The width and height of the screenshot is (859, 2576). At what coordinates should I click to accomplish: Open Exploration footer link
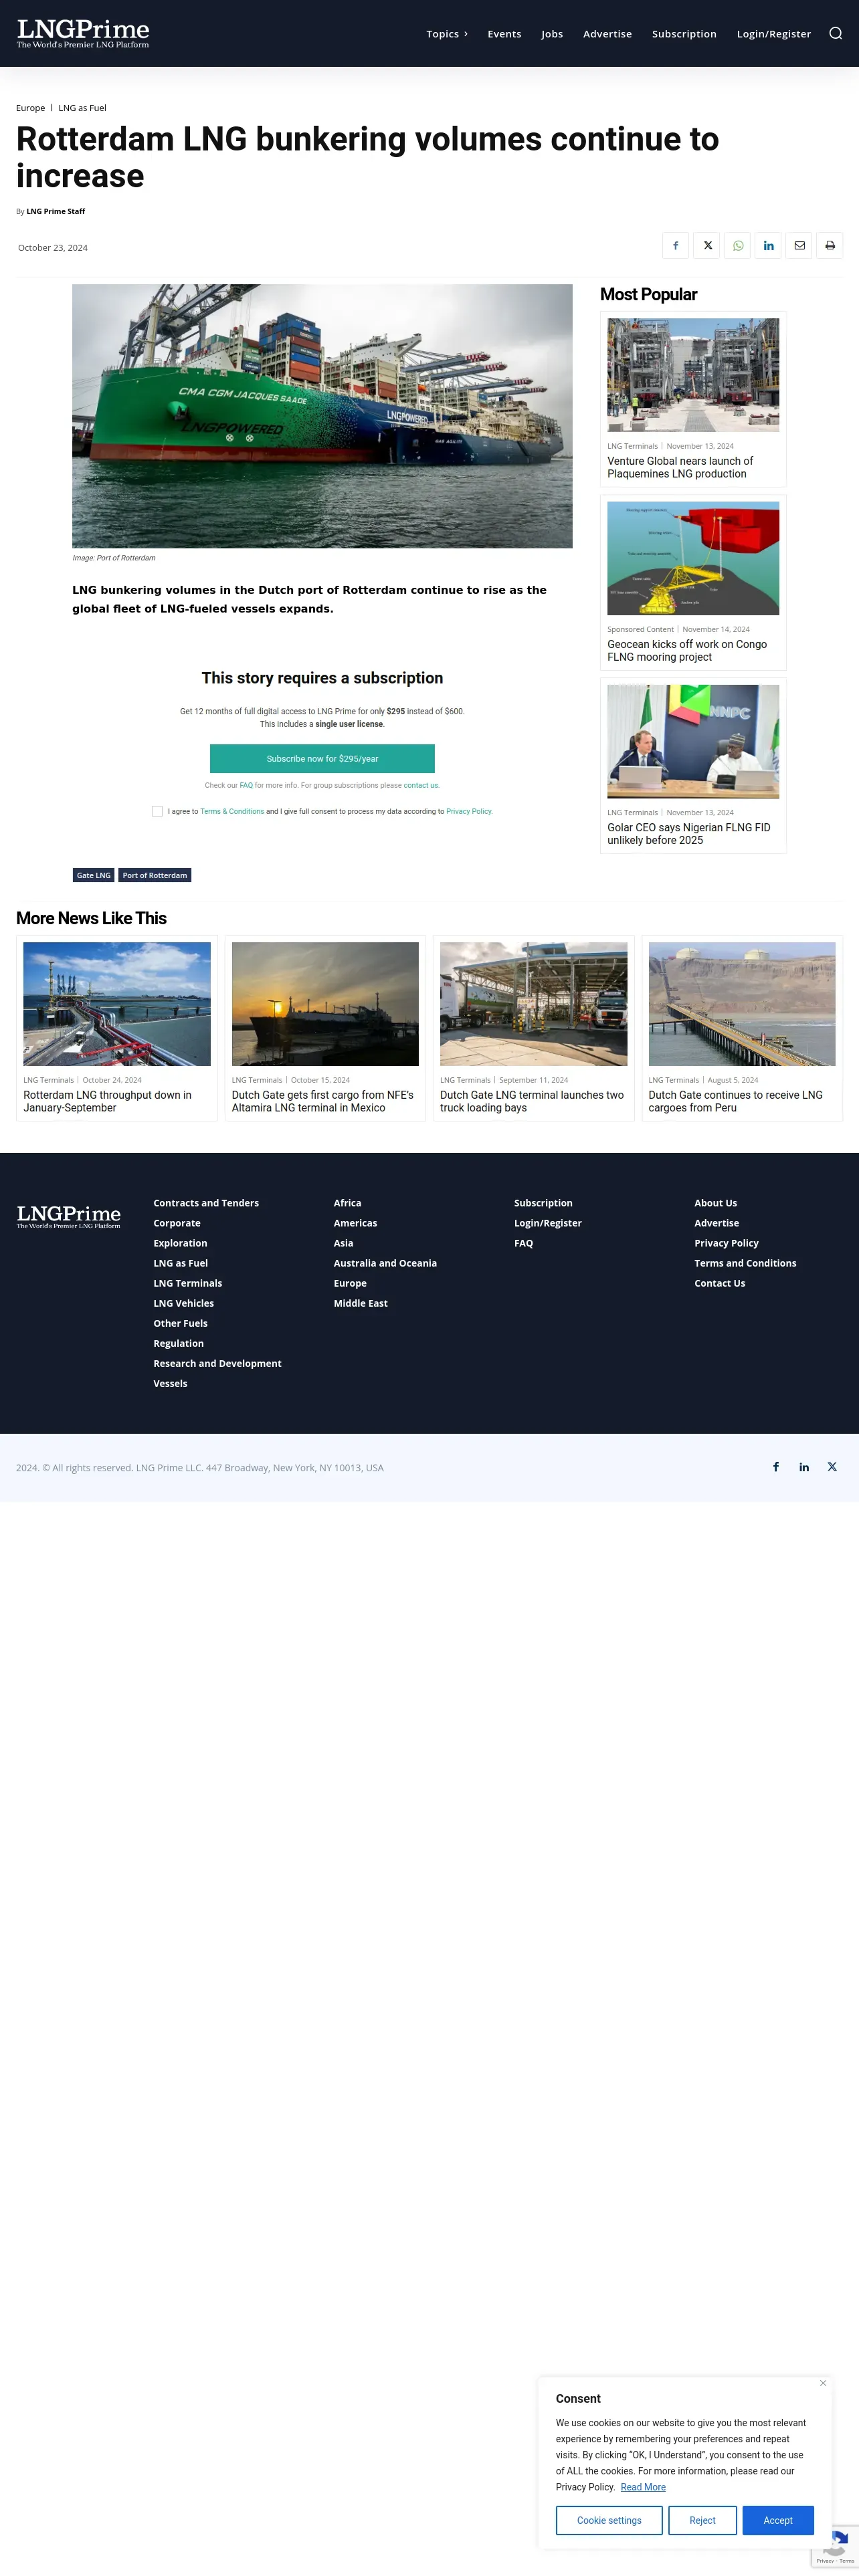point(180,1243)
